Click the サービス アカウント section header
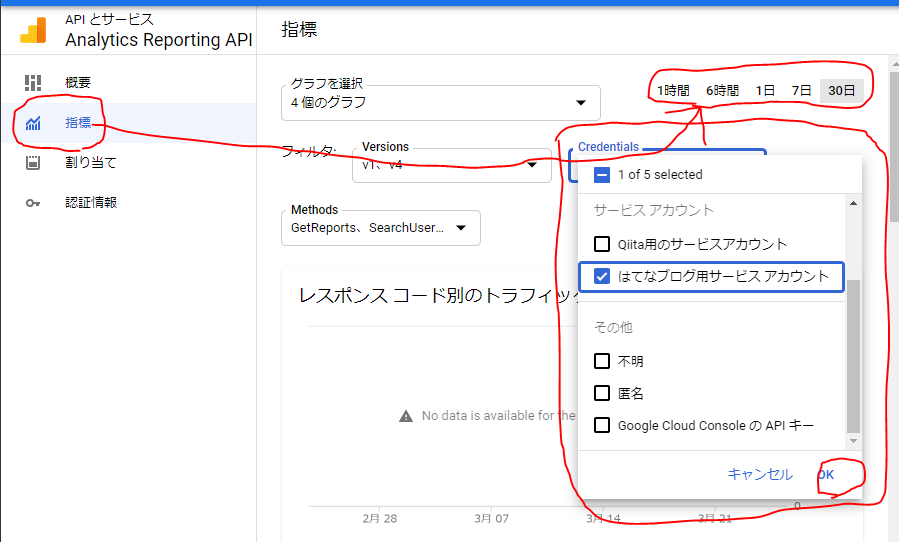This screenshot has width=899, height=542. [654, 210]
